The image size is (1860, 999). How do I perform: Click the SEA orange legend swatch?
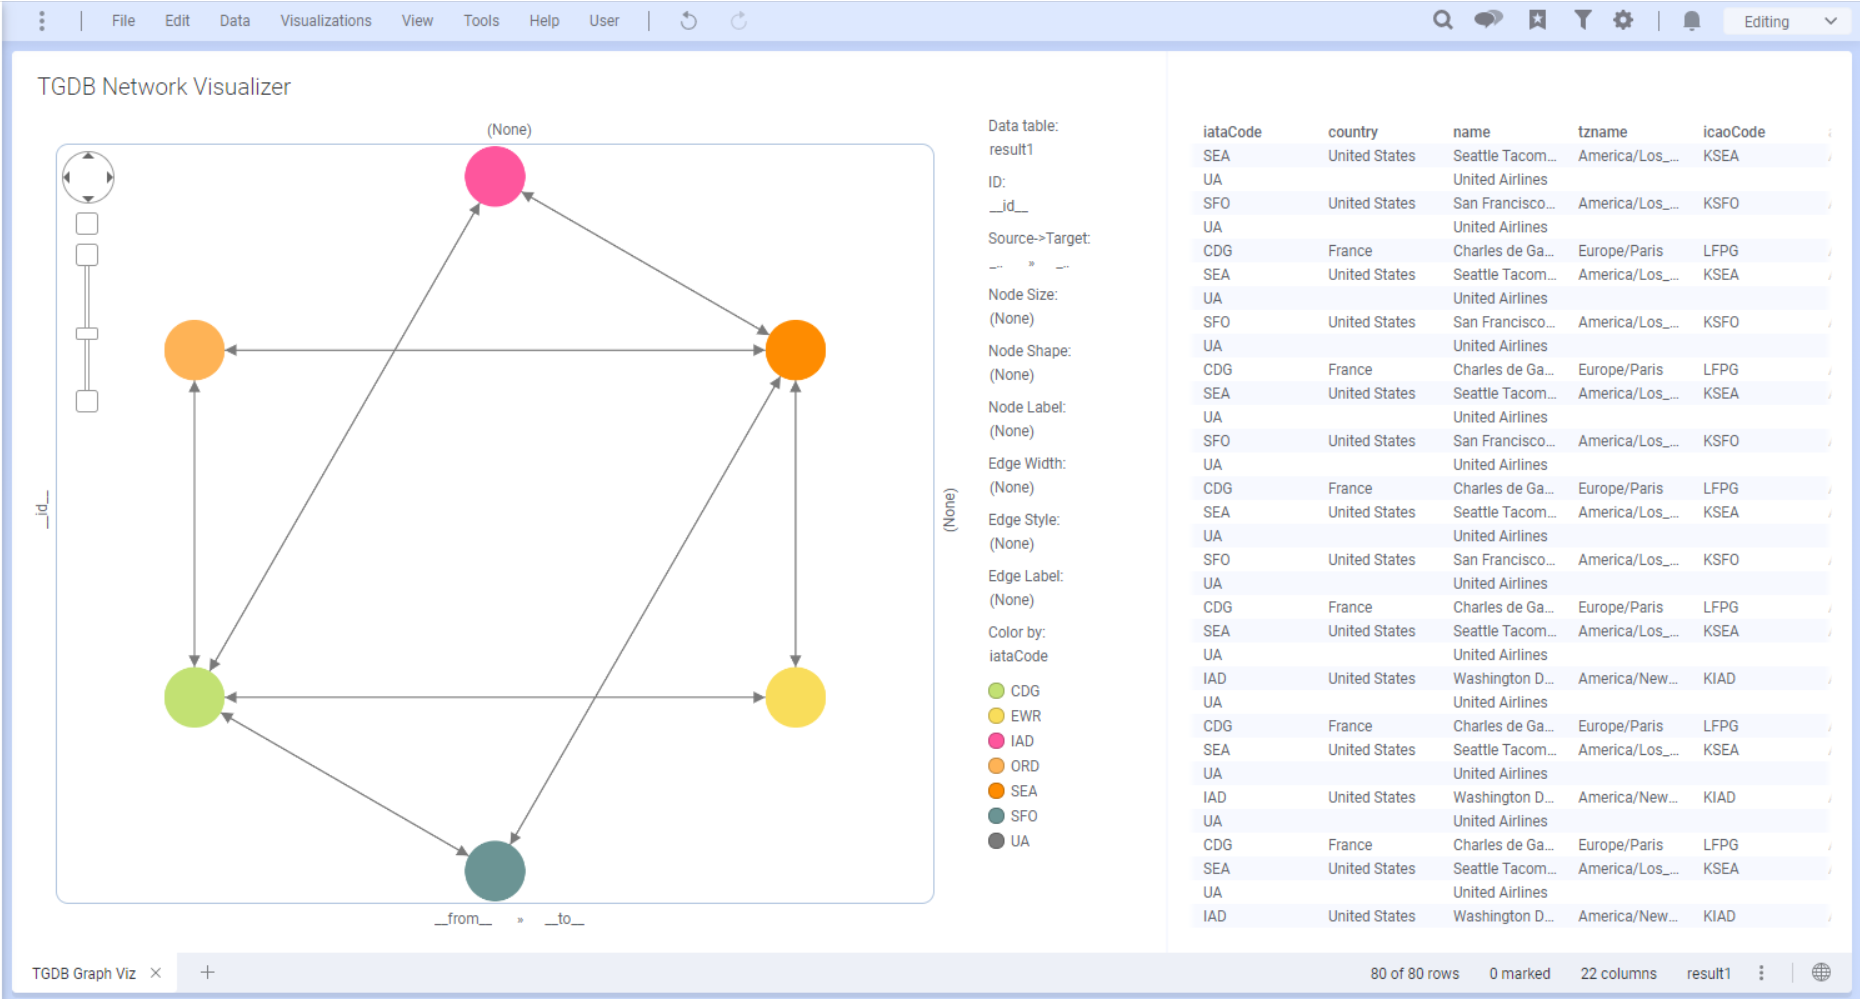(996, 791)
